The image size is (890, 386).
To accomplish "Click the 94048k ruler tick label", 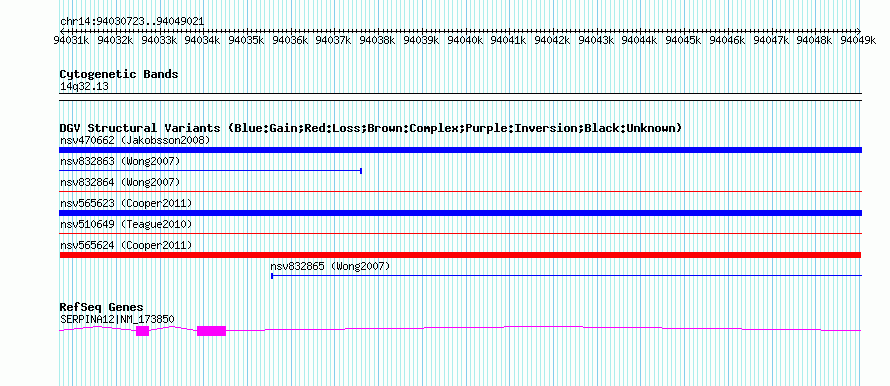I will (815, 40).
